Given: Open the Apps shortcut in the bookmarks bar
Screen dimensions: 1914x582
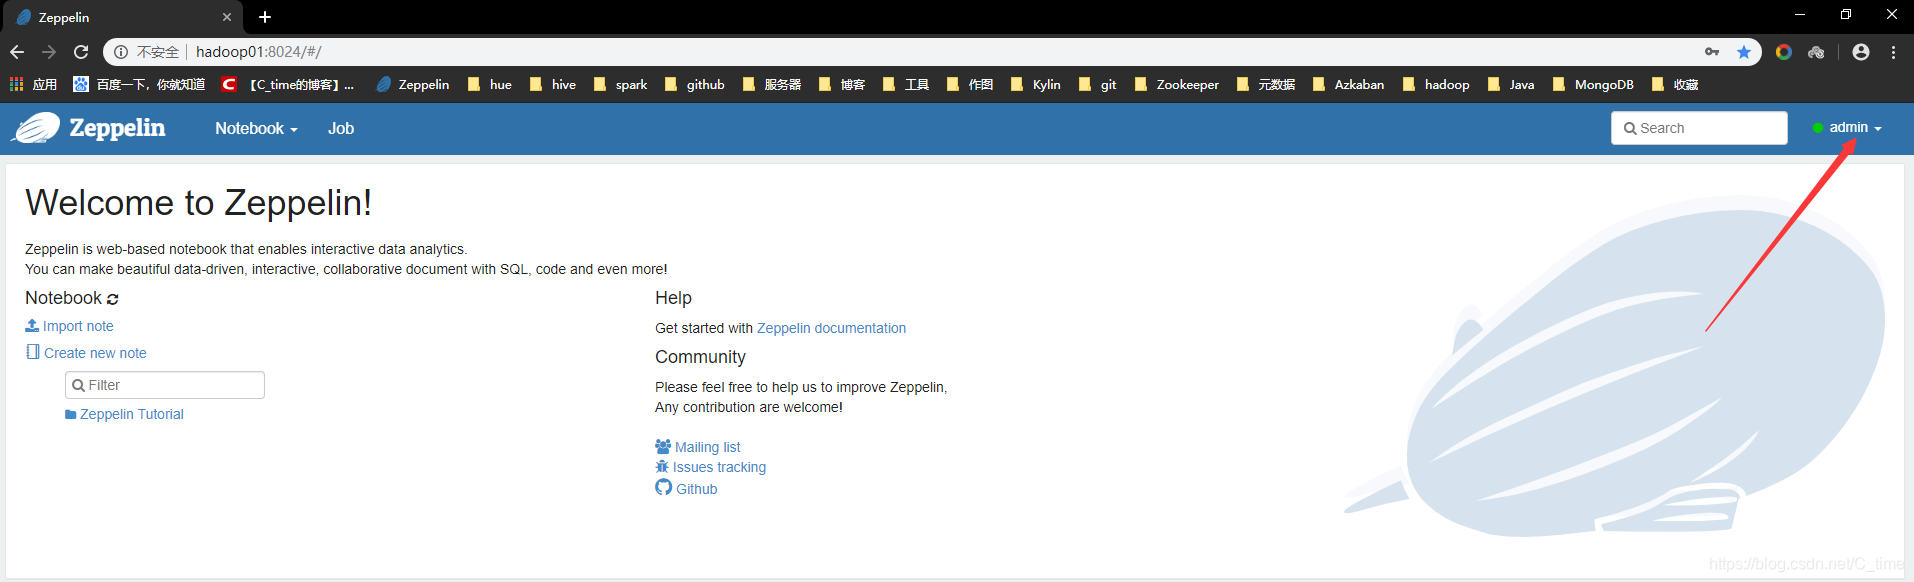Looking at the screenshot, I should point(34,85).
